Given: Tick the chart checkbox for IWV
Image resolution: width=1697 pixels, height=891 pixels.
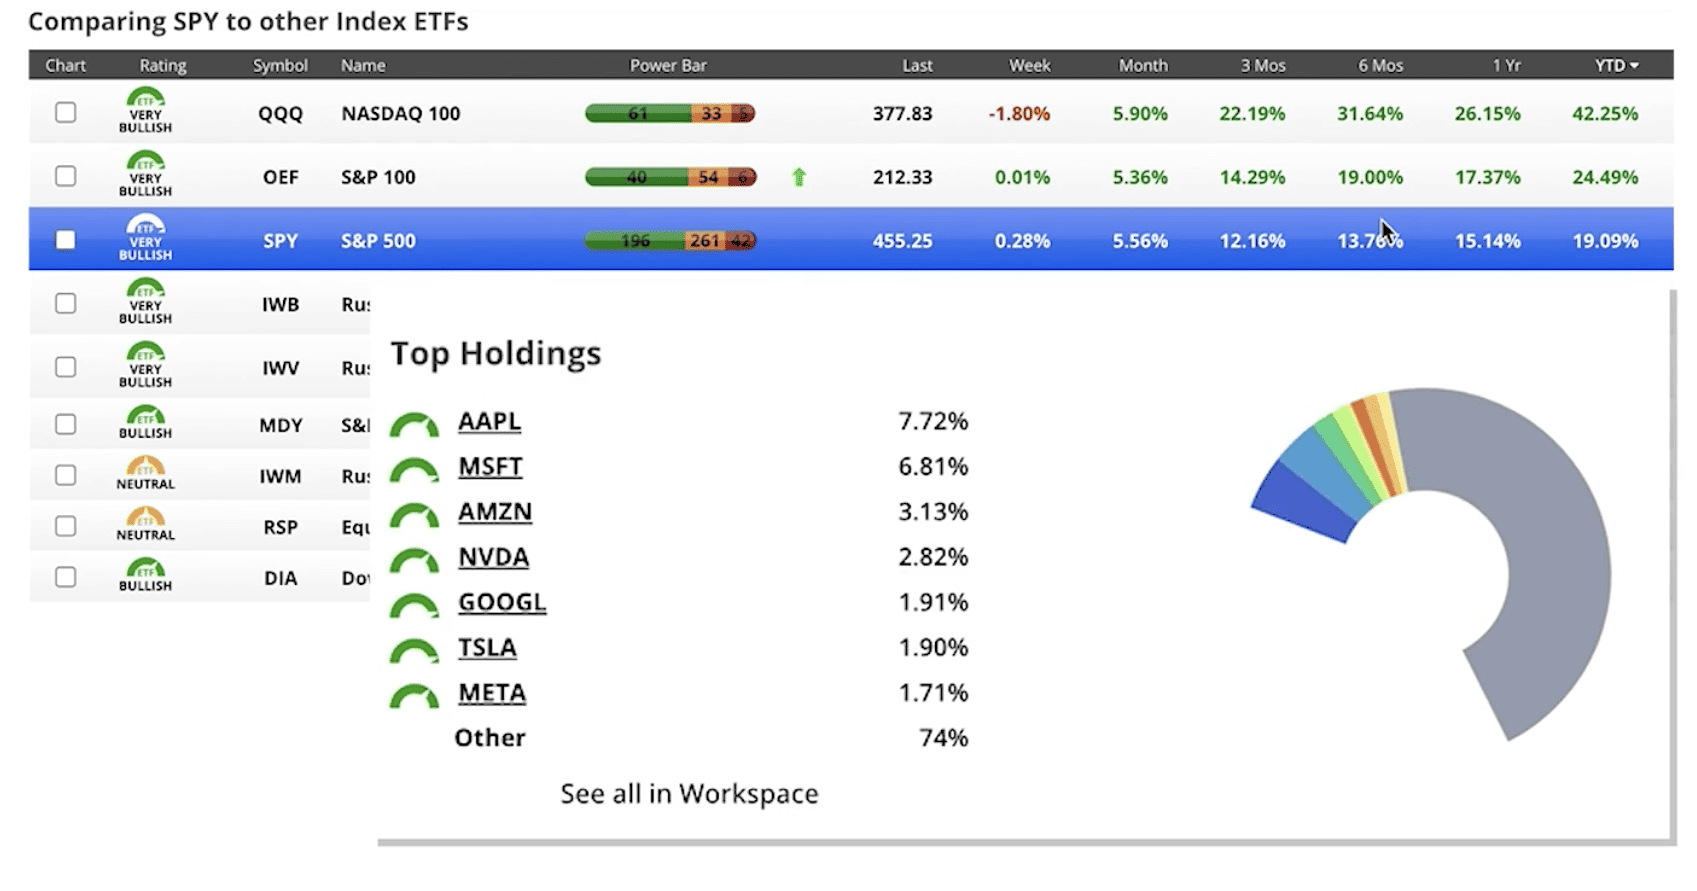Looking at the screenshot, I should (65, 367).
